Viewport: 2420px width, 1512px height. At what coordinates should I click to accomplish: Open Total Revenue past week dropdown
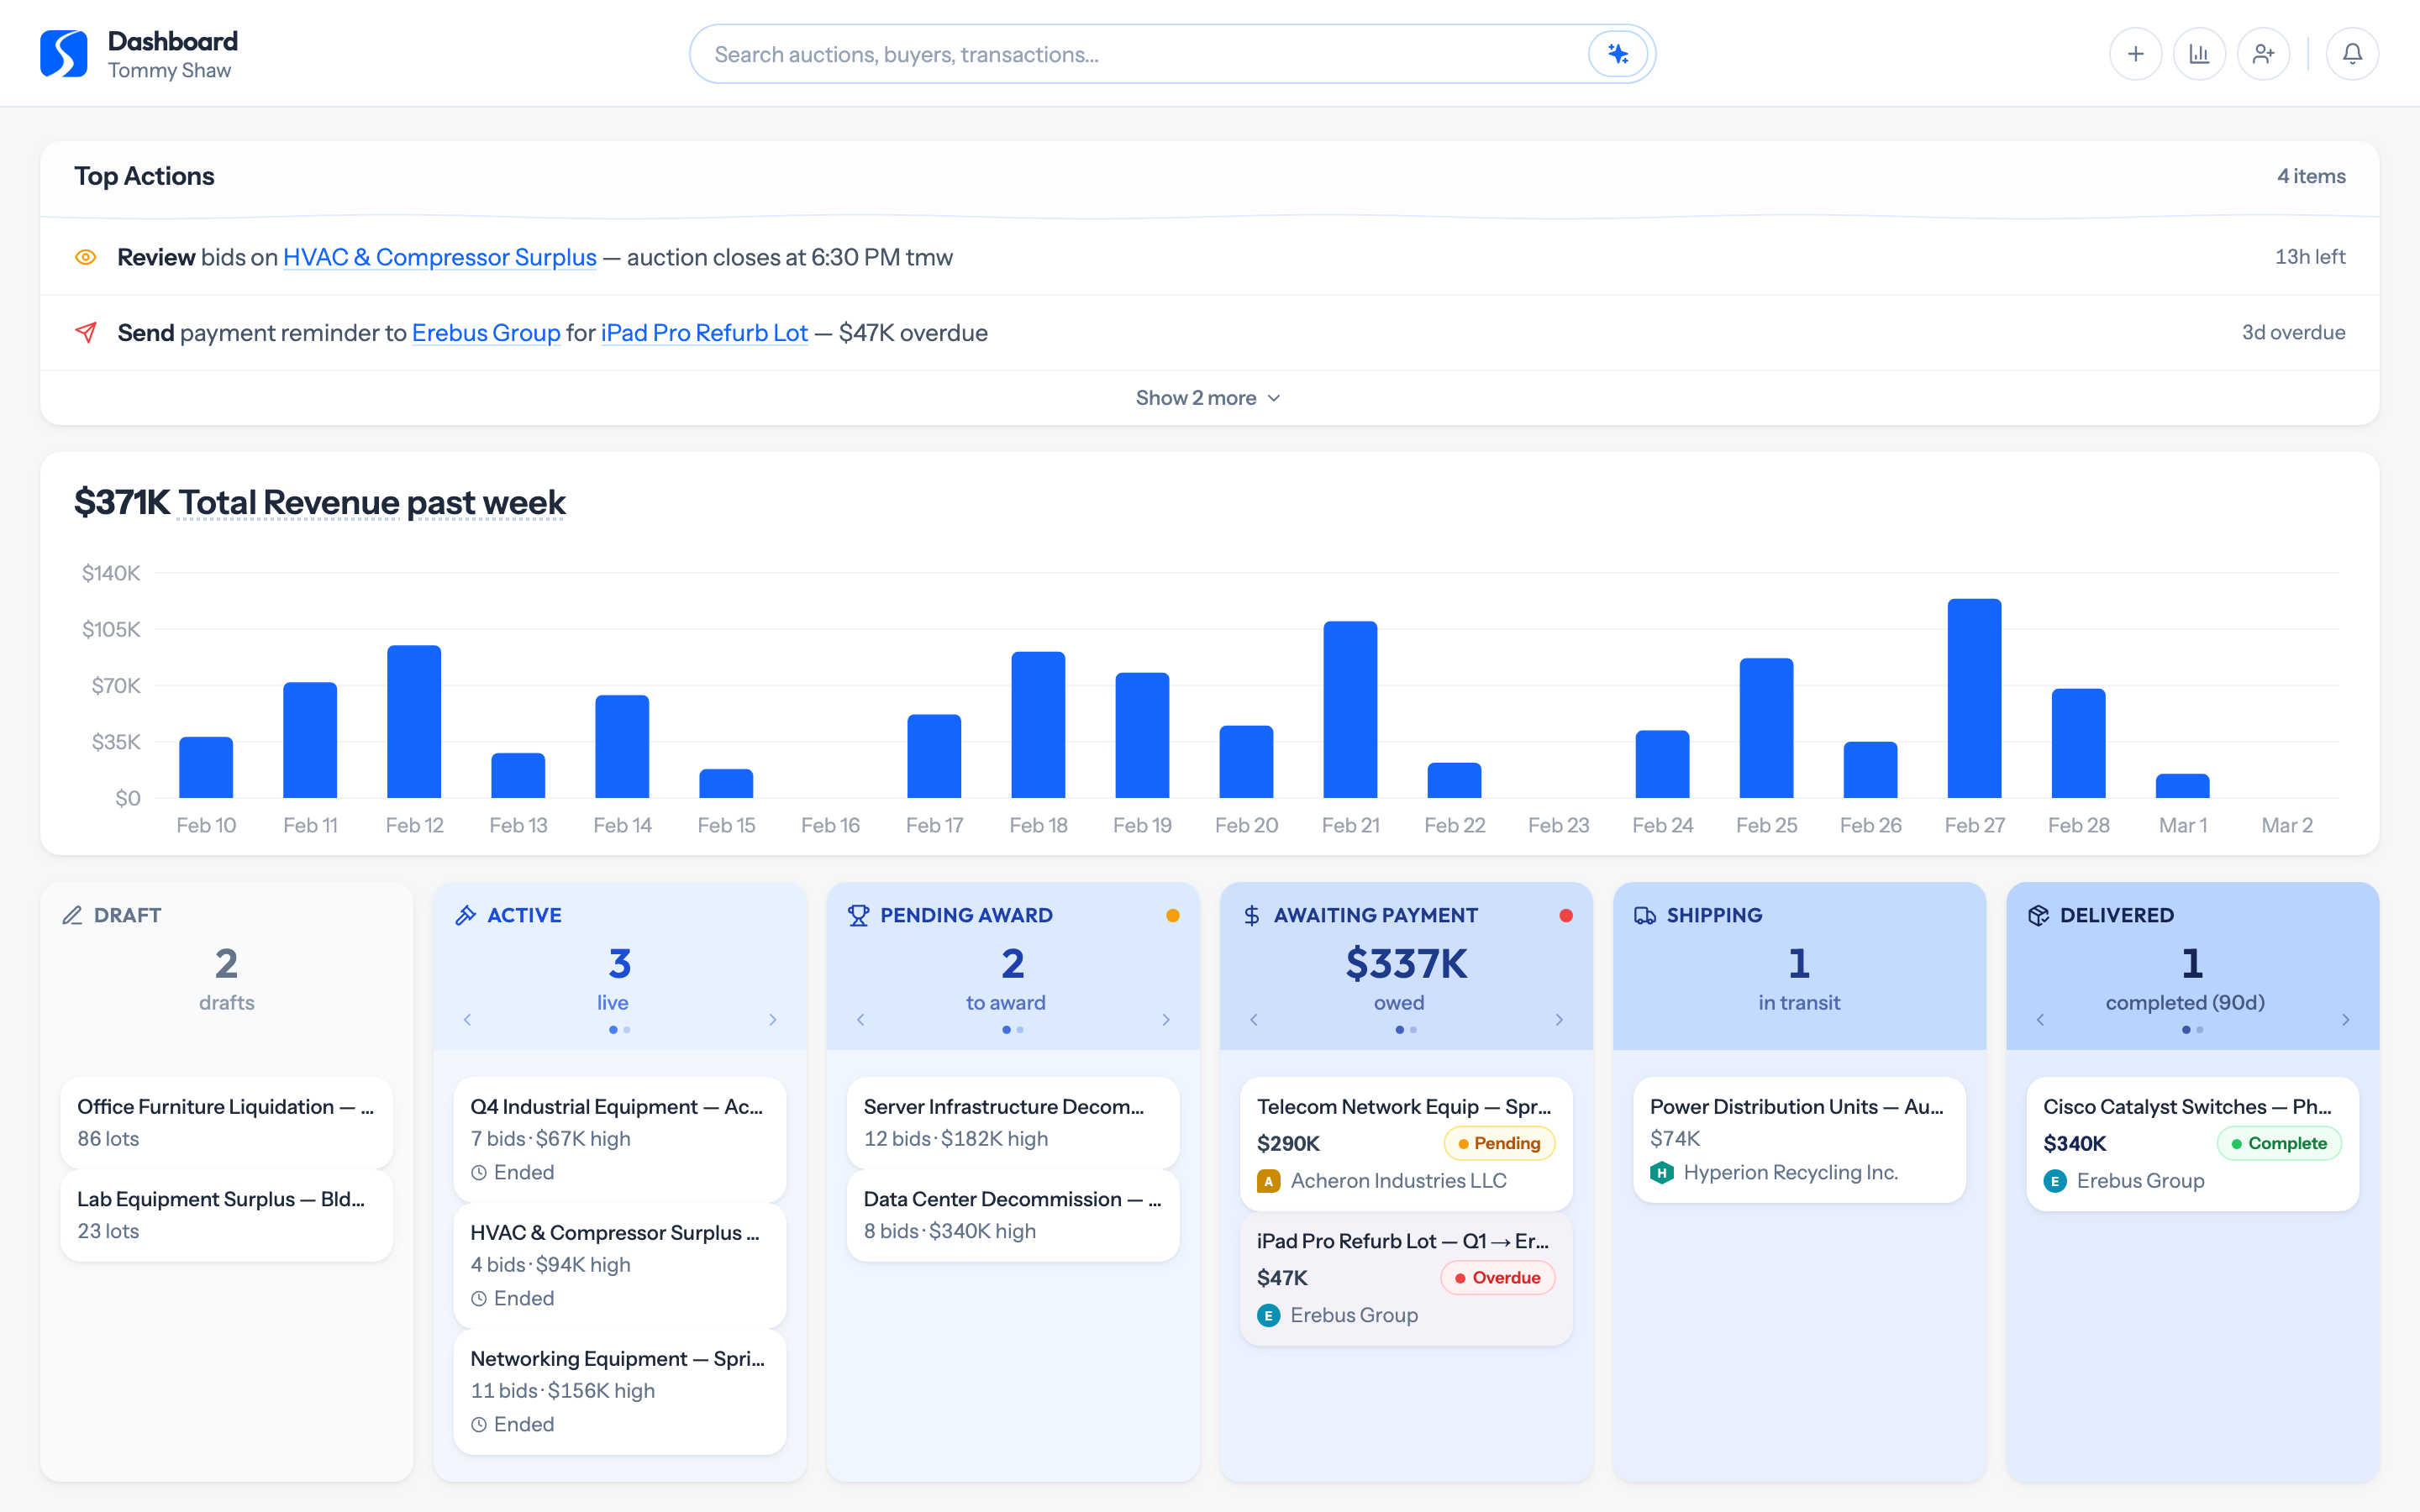371,502
